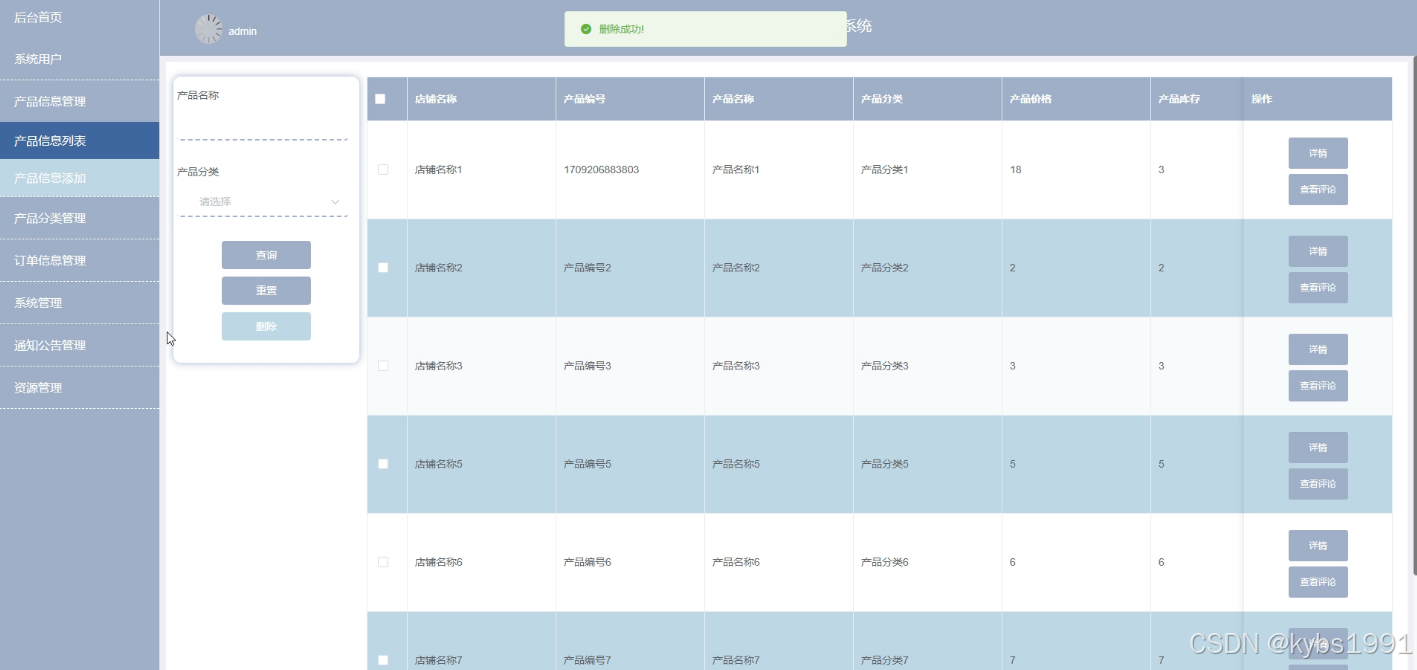Screen dimensions: 1417x670
Task: Click the green success check icon in notification
Action: [586, 29]
